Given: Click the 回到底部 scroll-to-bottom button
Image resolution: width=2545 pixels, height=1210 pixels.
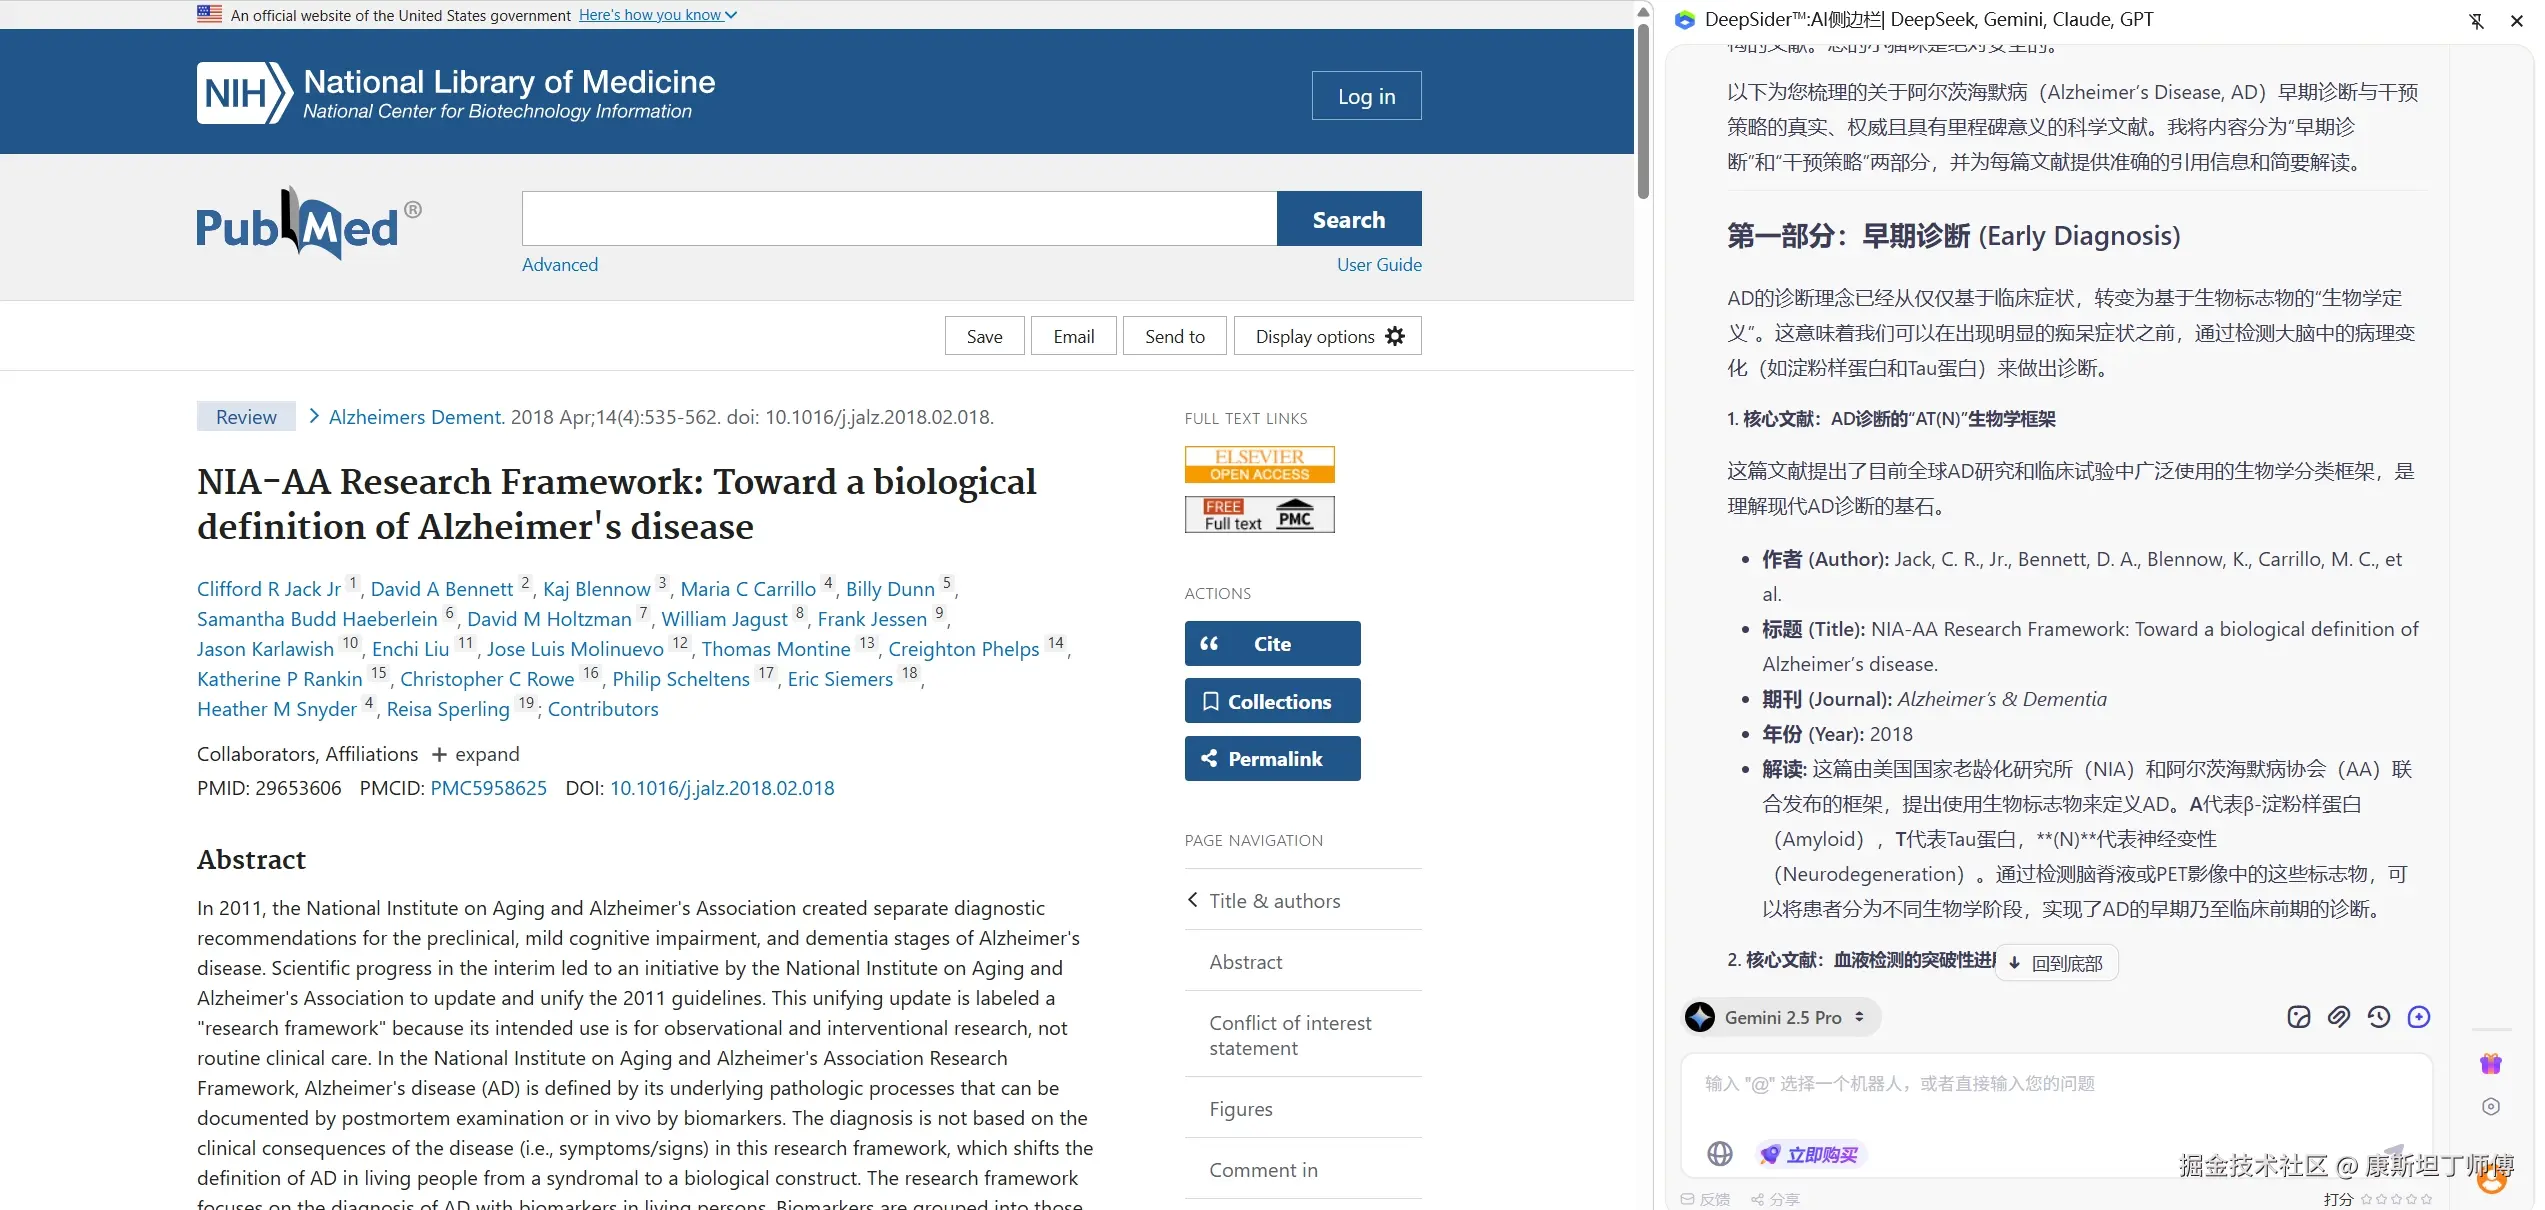Looking at the screenshot, I should pyautogui.click(x=2056, y=963).
